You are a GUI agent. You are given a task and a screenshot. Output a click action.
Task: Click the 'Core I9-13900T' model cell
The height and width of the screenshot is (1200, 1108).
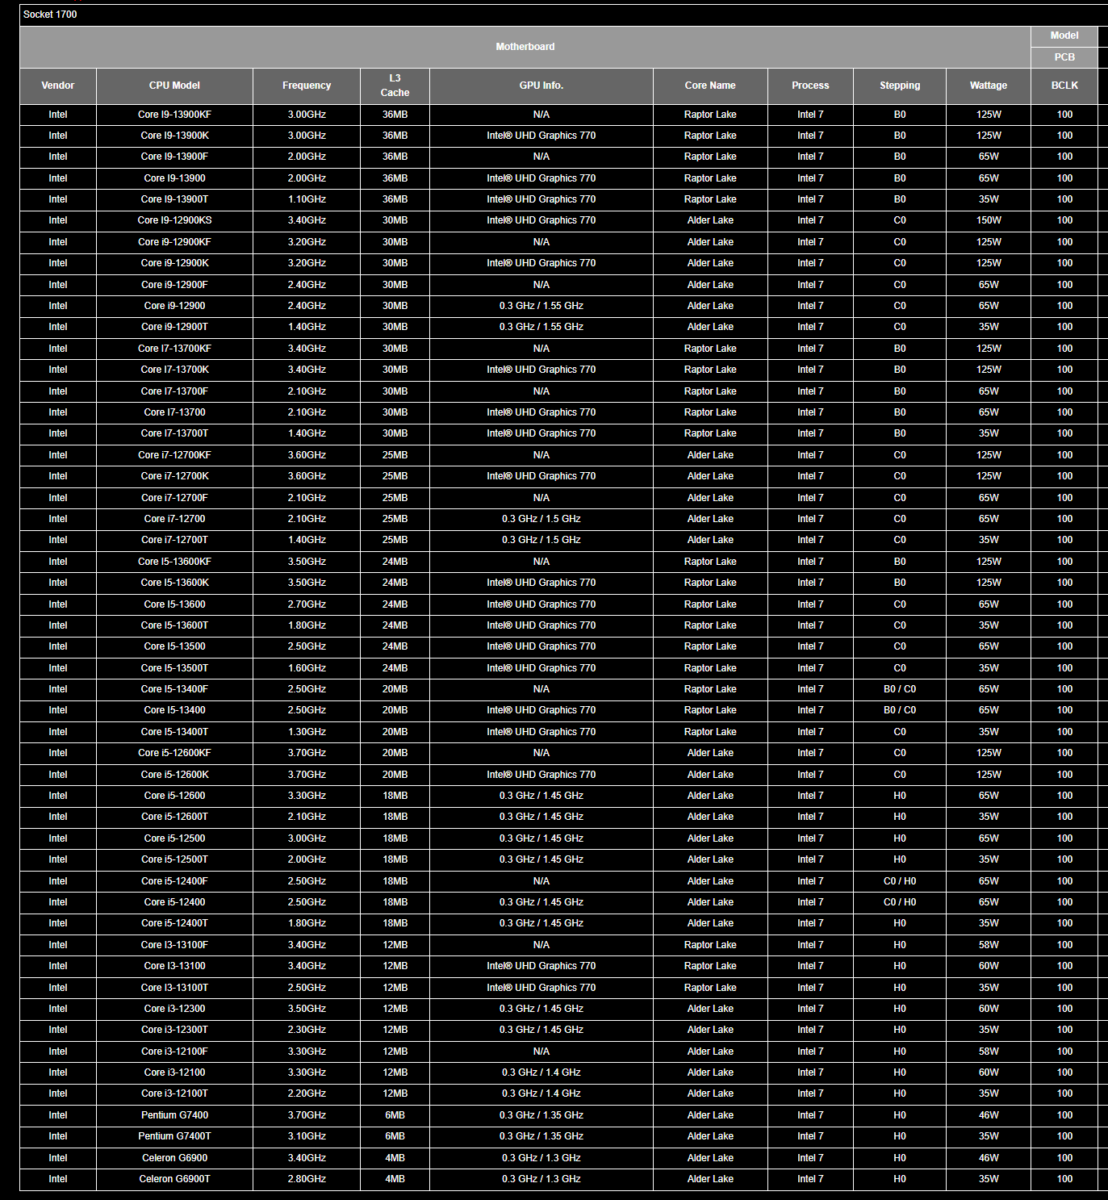tap(175, 200)
